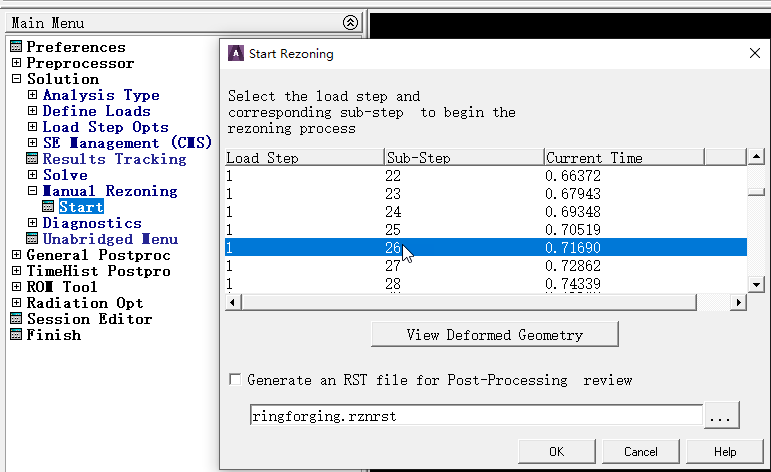Image resolution: width=771 pixels, height=472 pixels.
Task: Expand SE Management (CMS) node
Action: [x=32, y=143]
